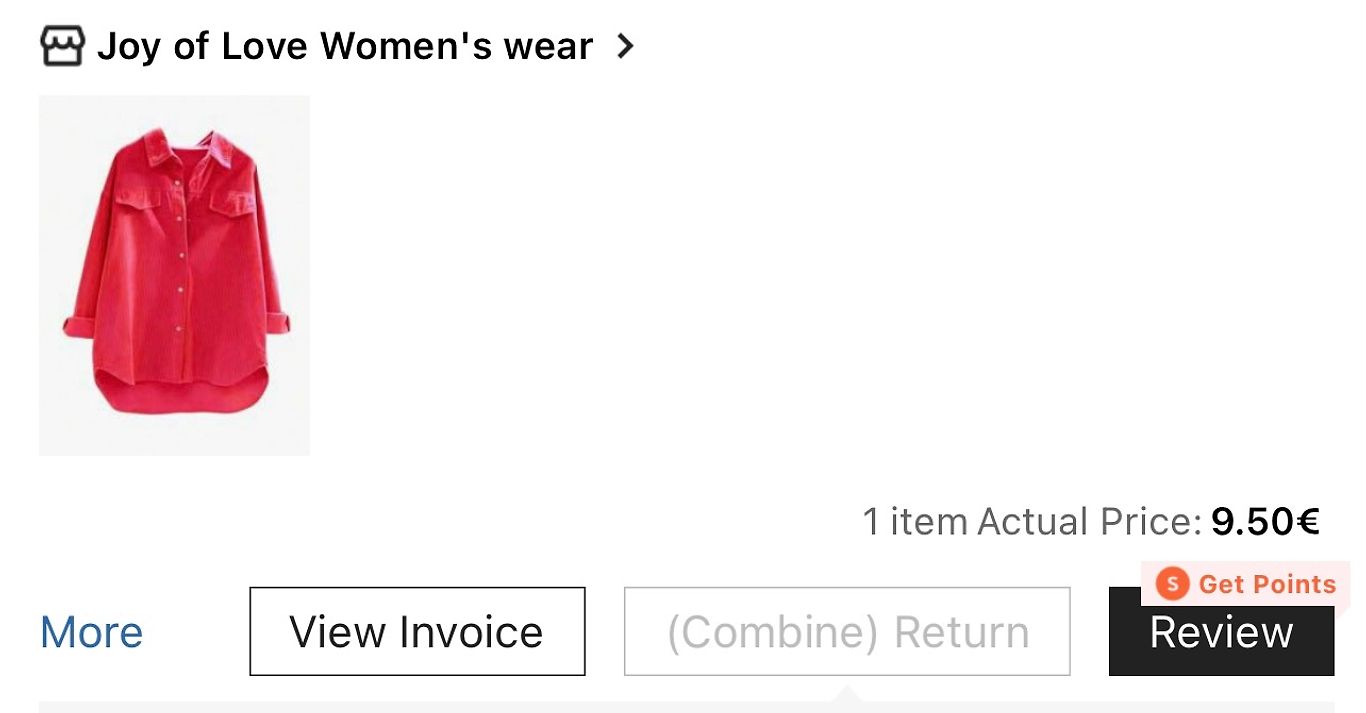
Task: Click the 9.50€ actual price amount
Action: click(x=1266, y=521)
